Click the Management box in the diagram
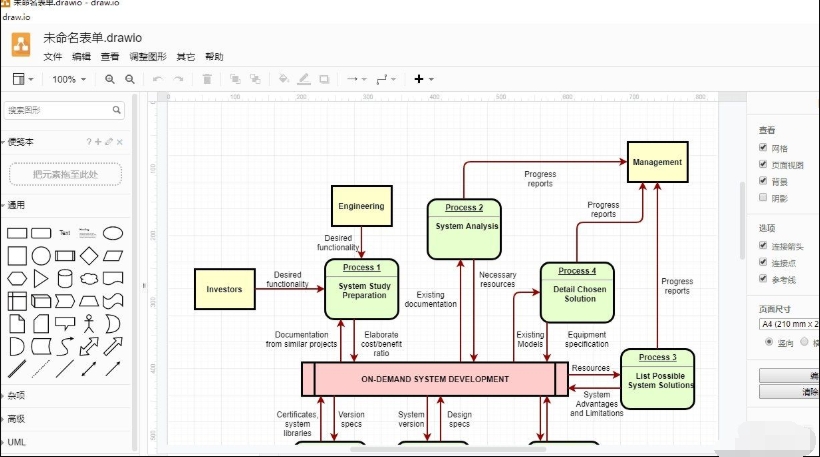 658,162
